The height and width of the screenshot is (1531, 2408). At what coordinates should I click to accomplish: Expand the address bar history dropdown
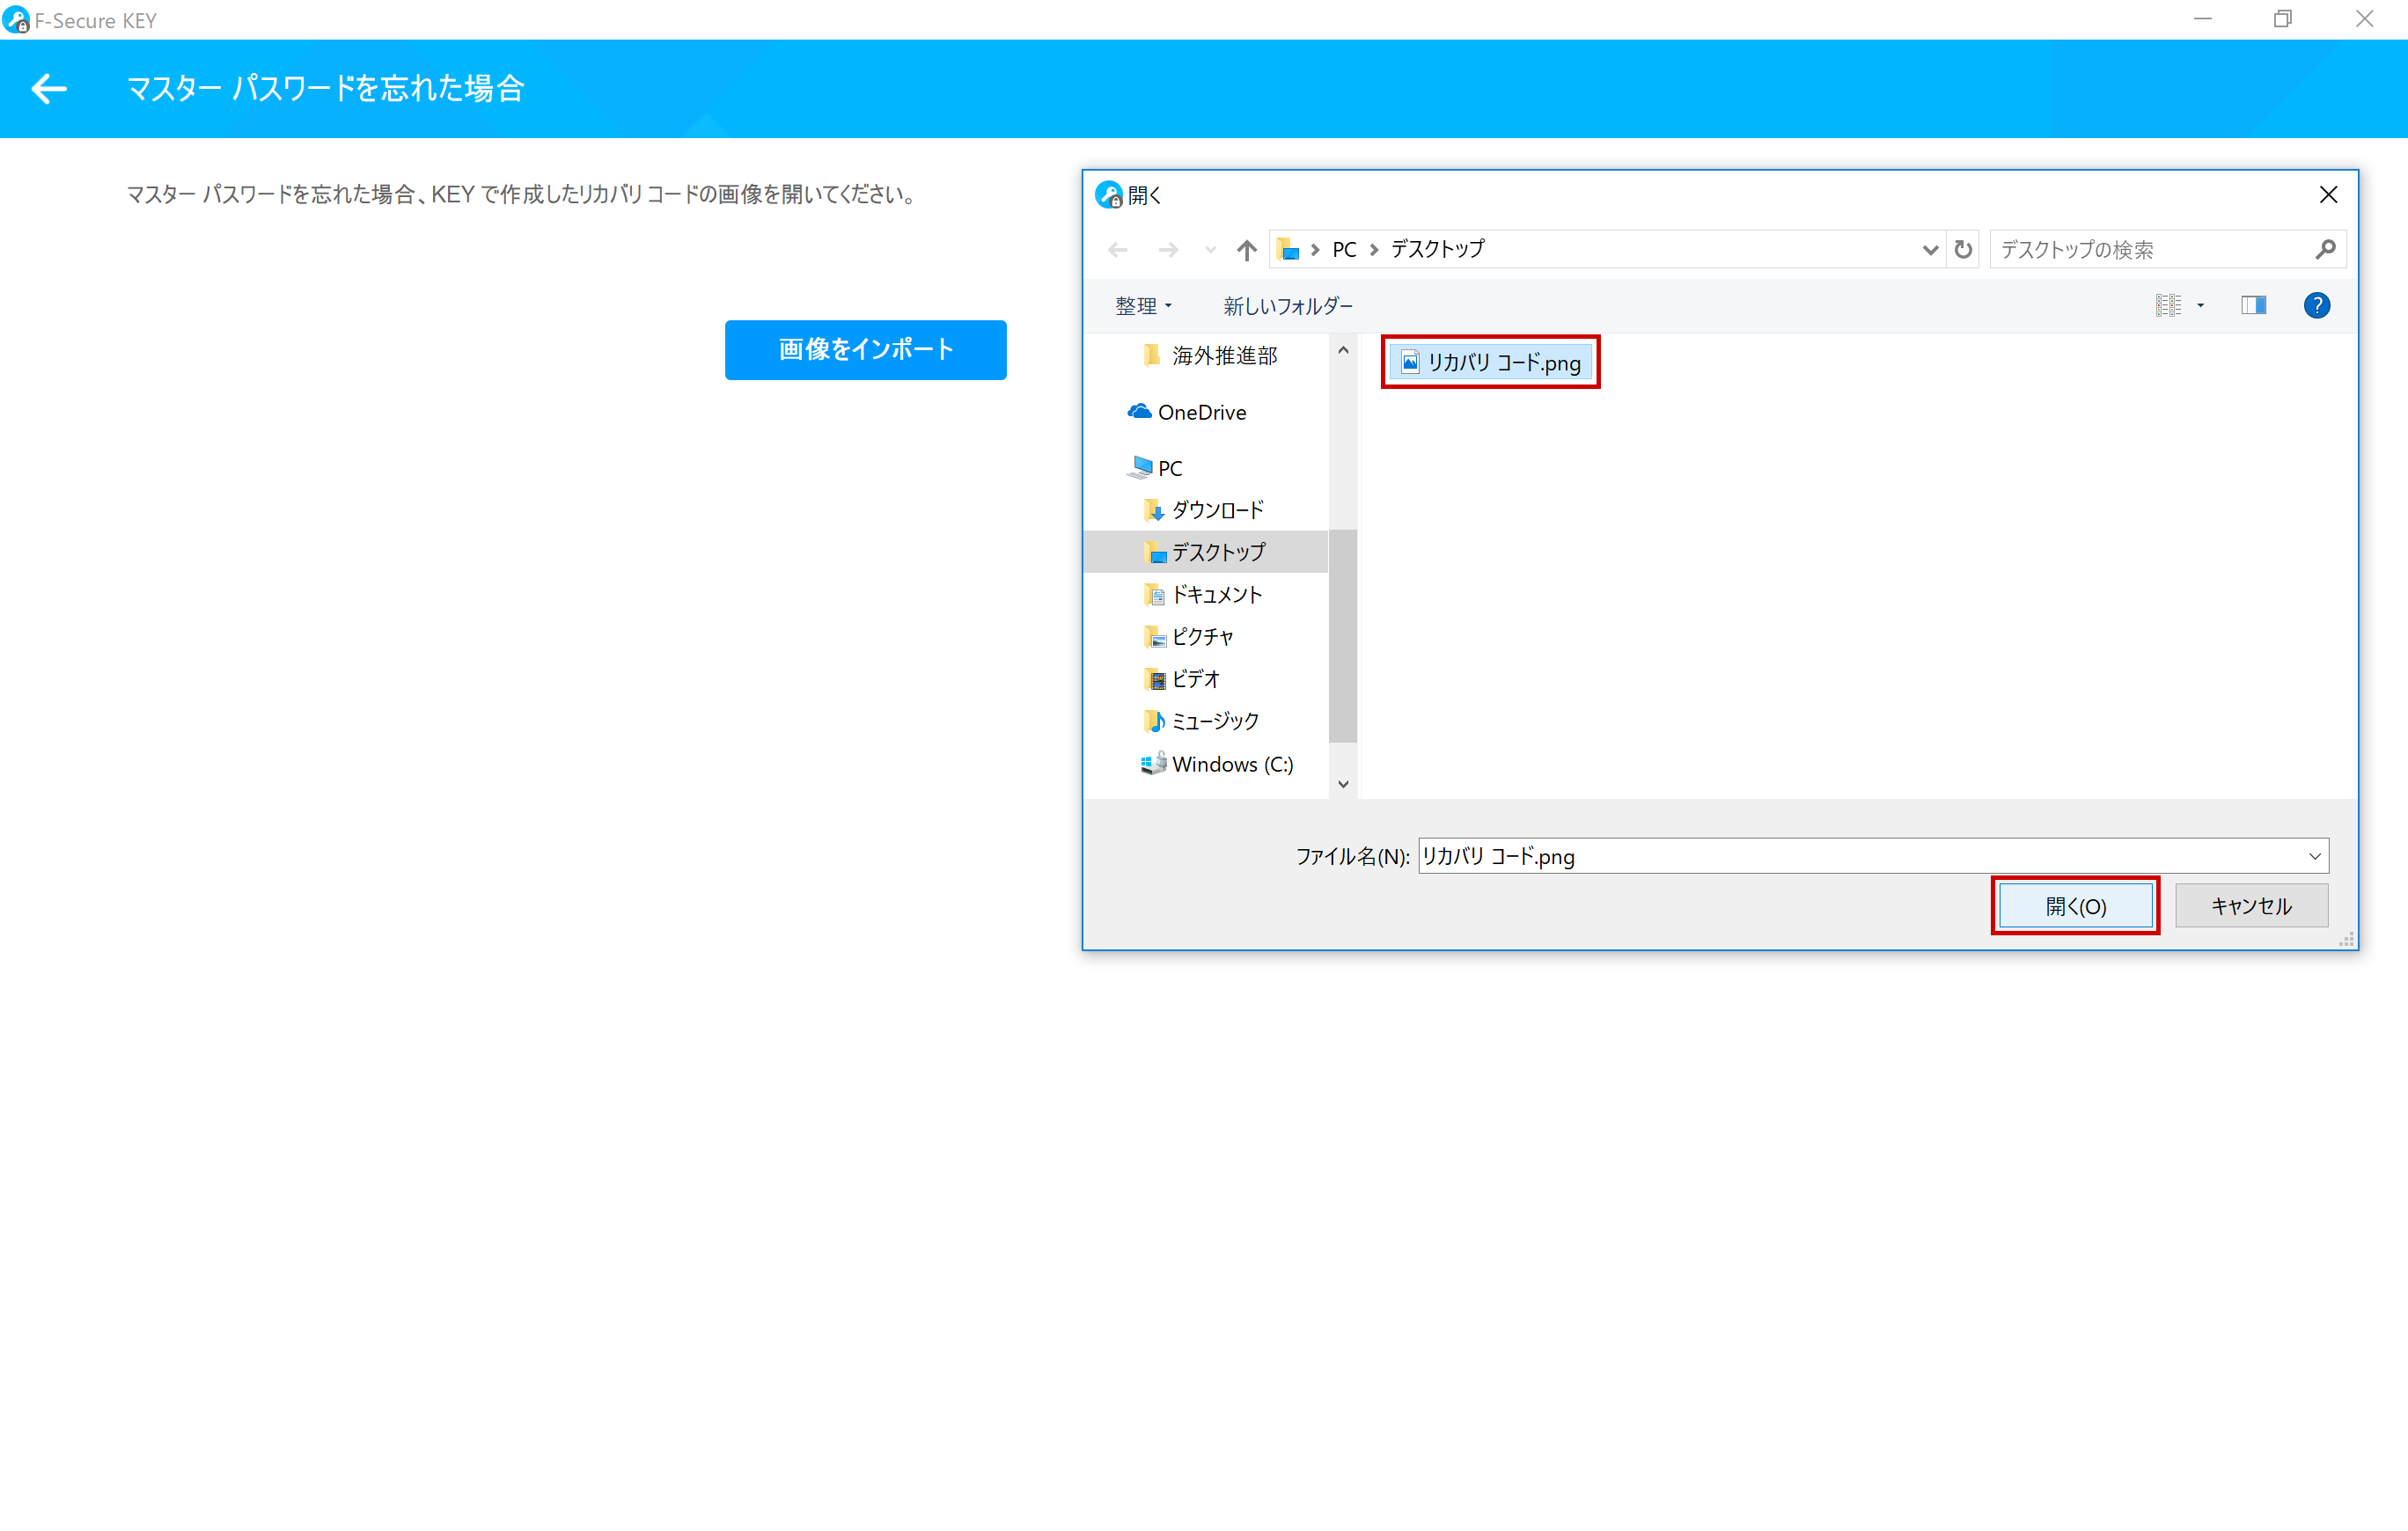(x=1929, y=250)
